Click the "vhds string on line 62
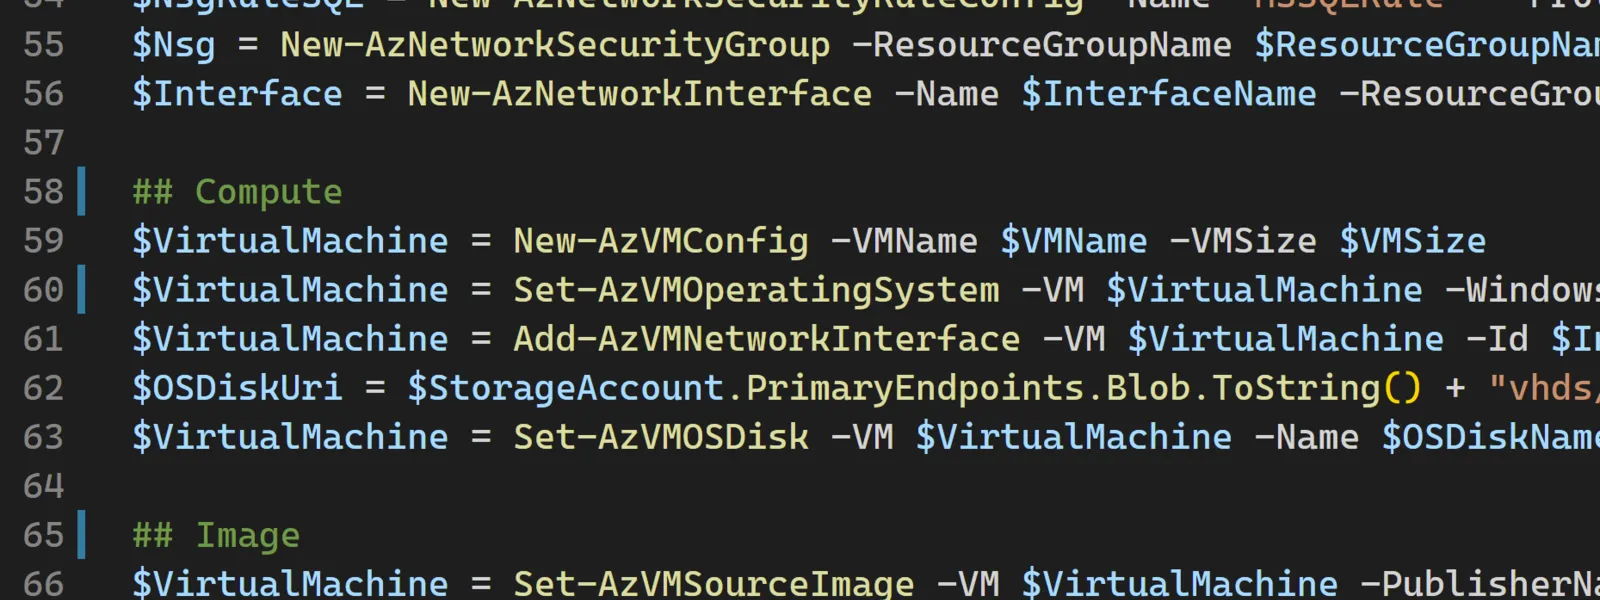Viewport: 1600px width, 600px height. pos(1544,388)
